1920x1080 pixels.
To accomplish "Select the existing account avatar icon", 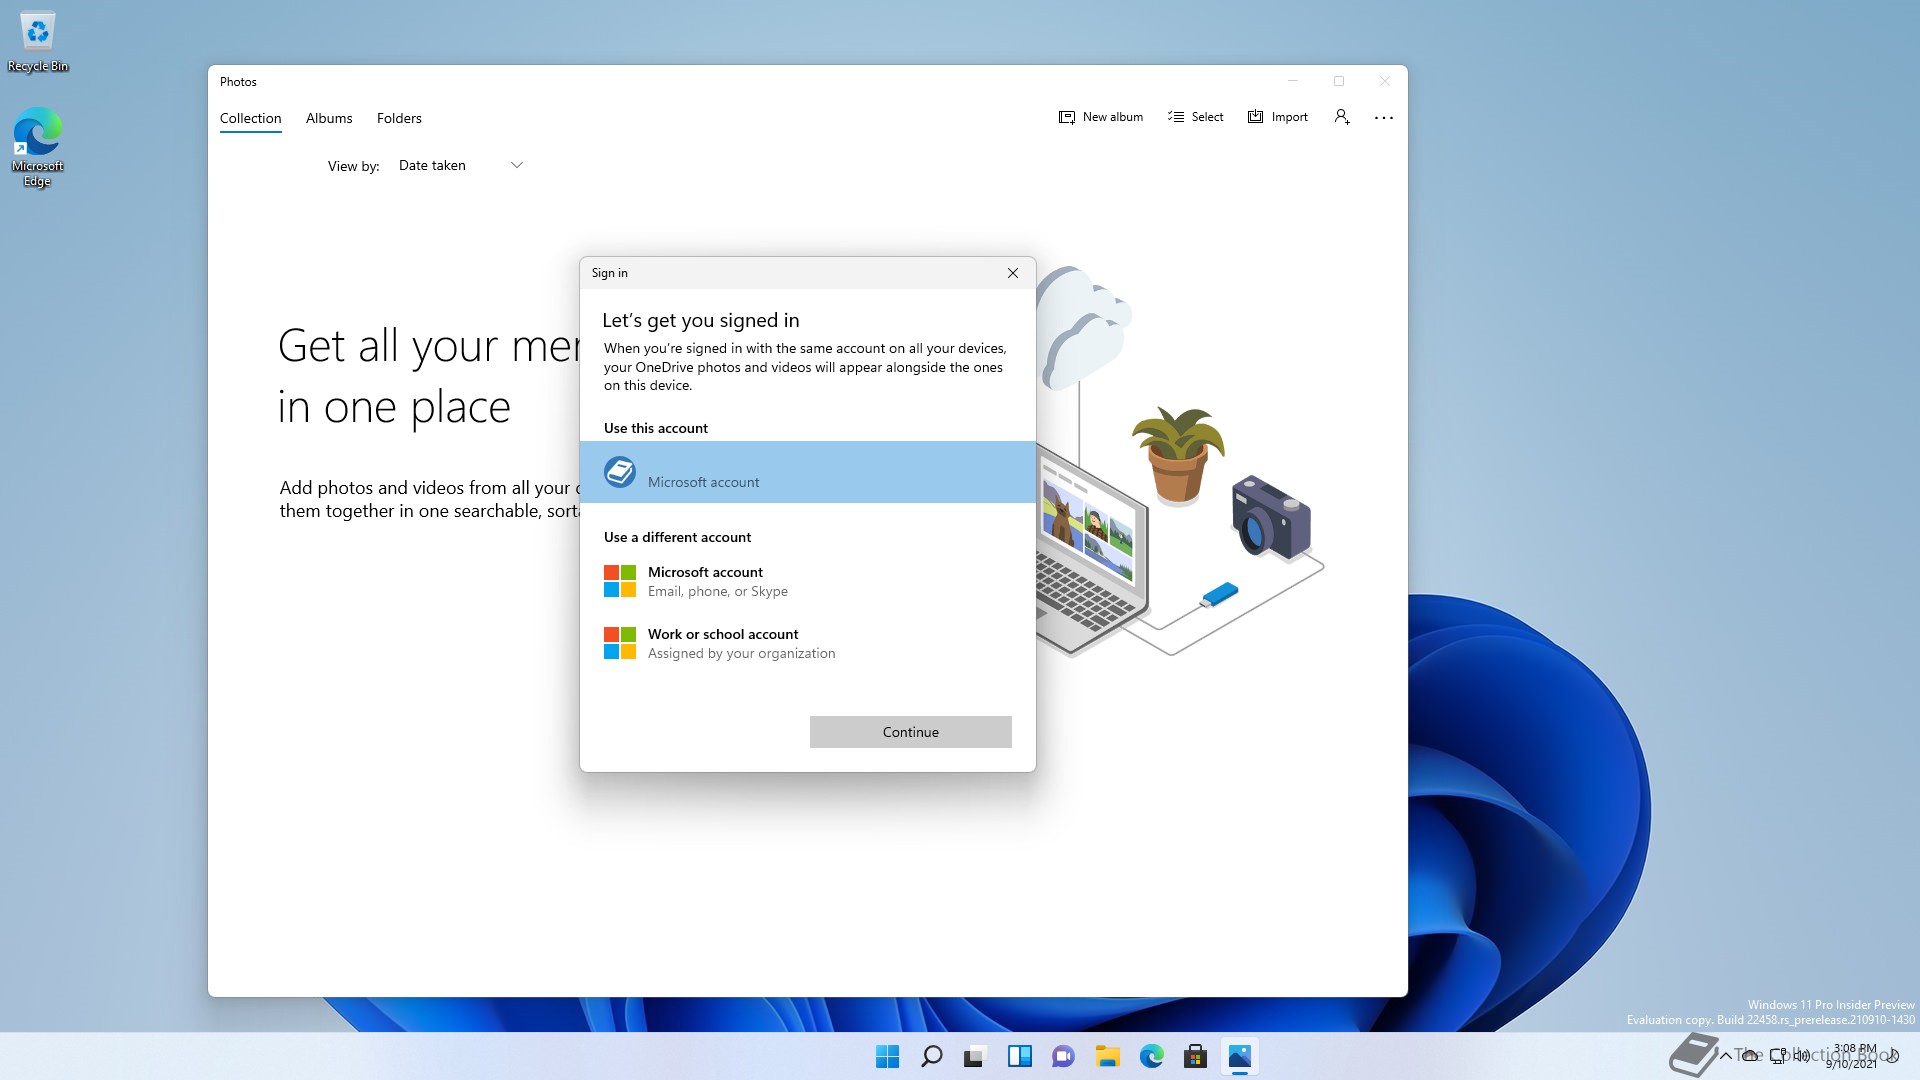I will coord(620,472).
